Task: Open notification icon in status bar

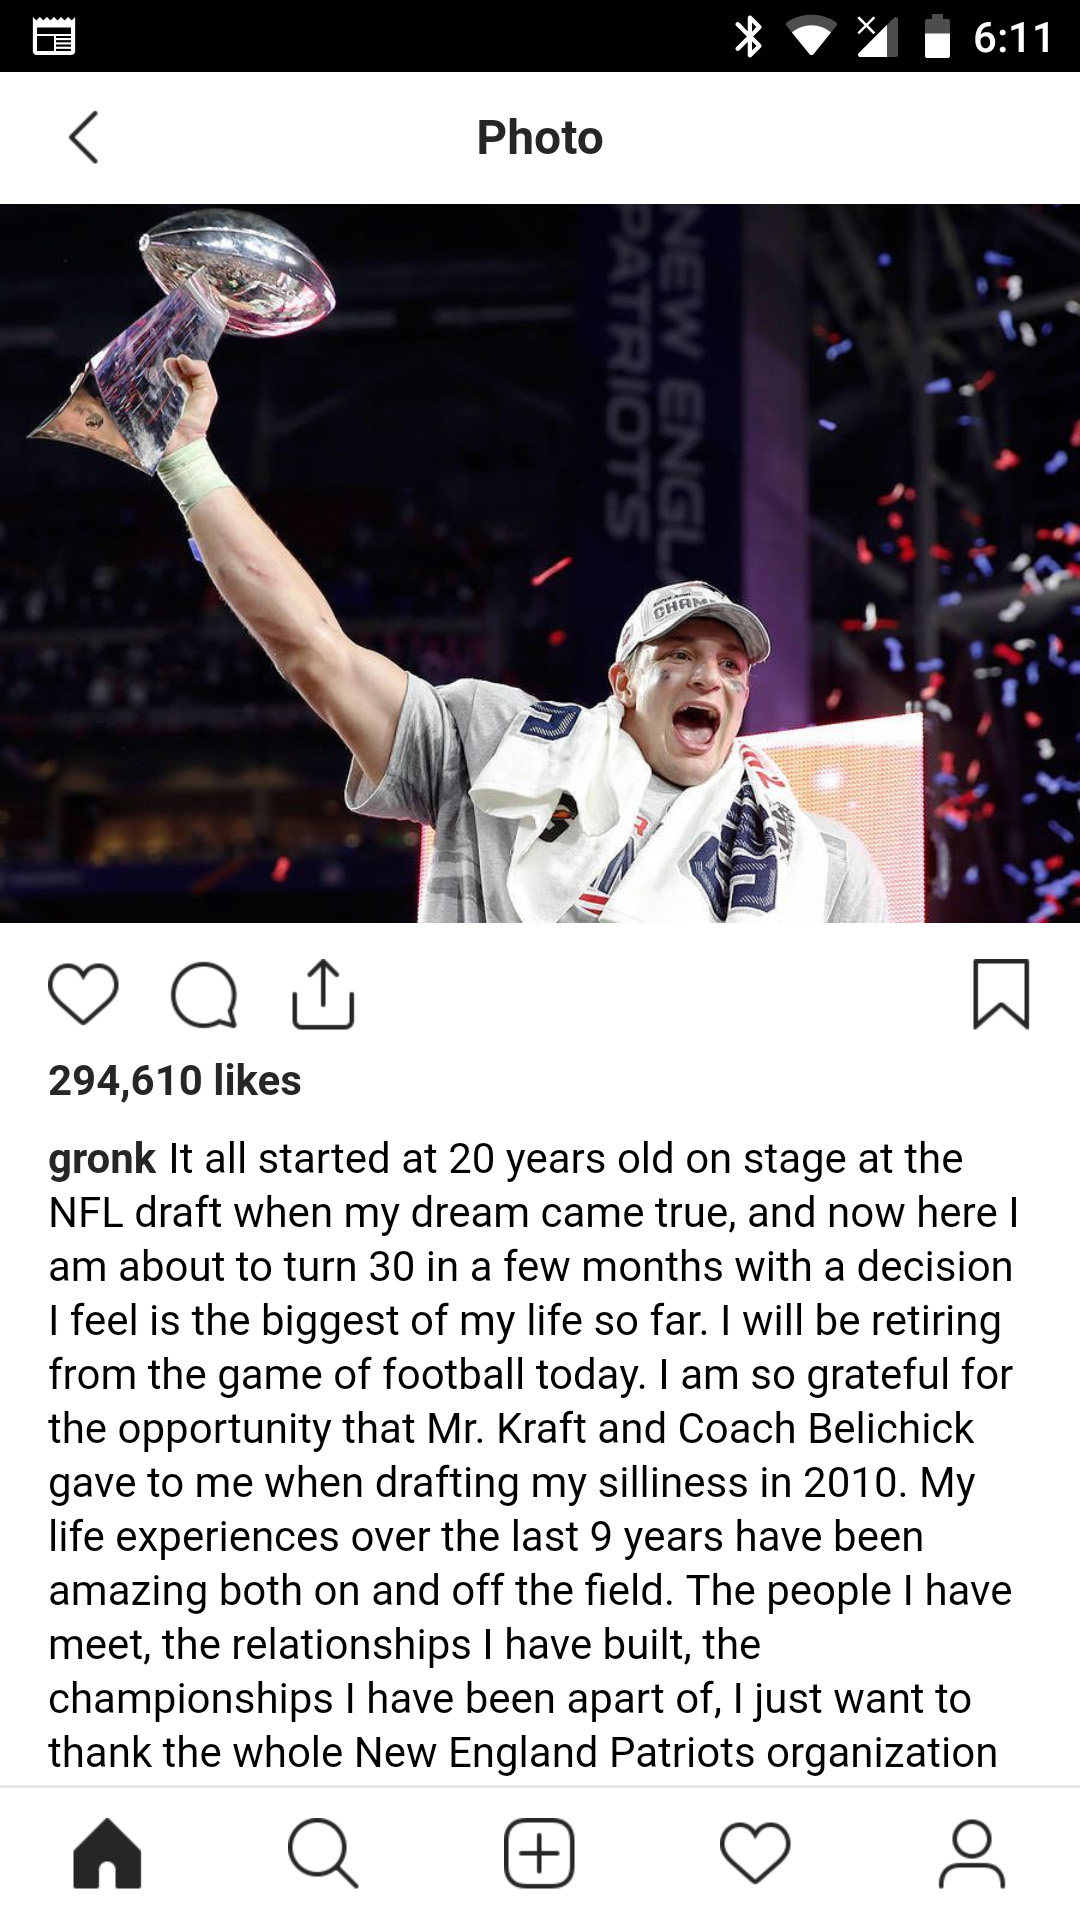Action: (x=54, y=37)
